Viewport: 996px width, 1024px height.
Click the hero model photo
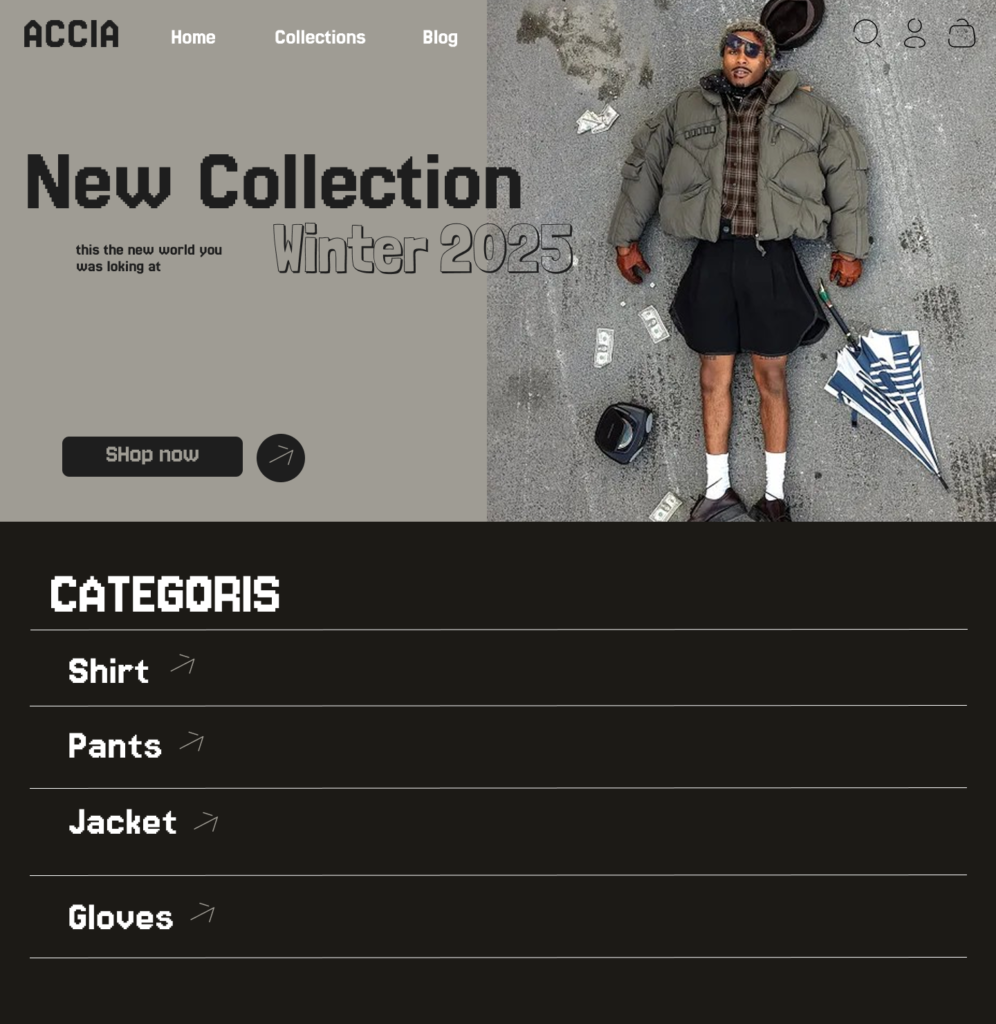(741, 261)
